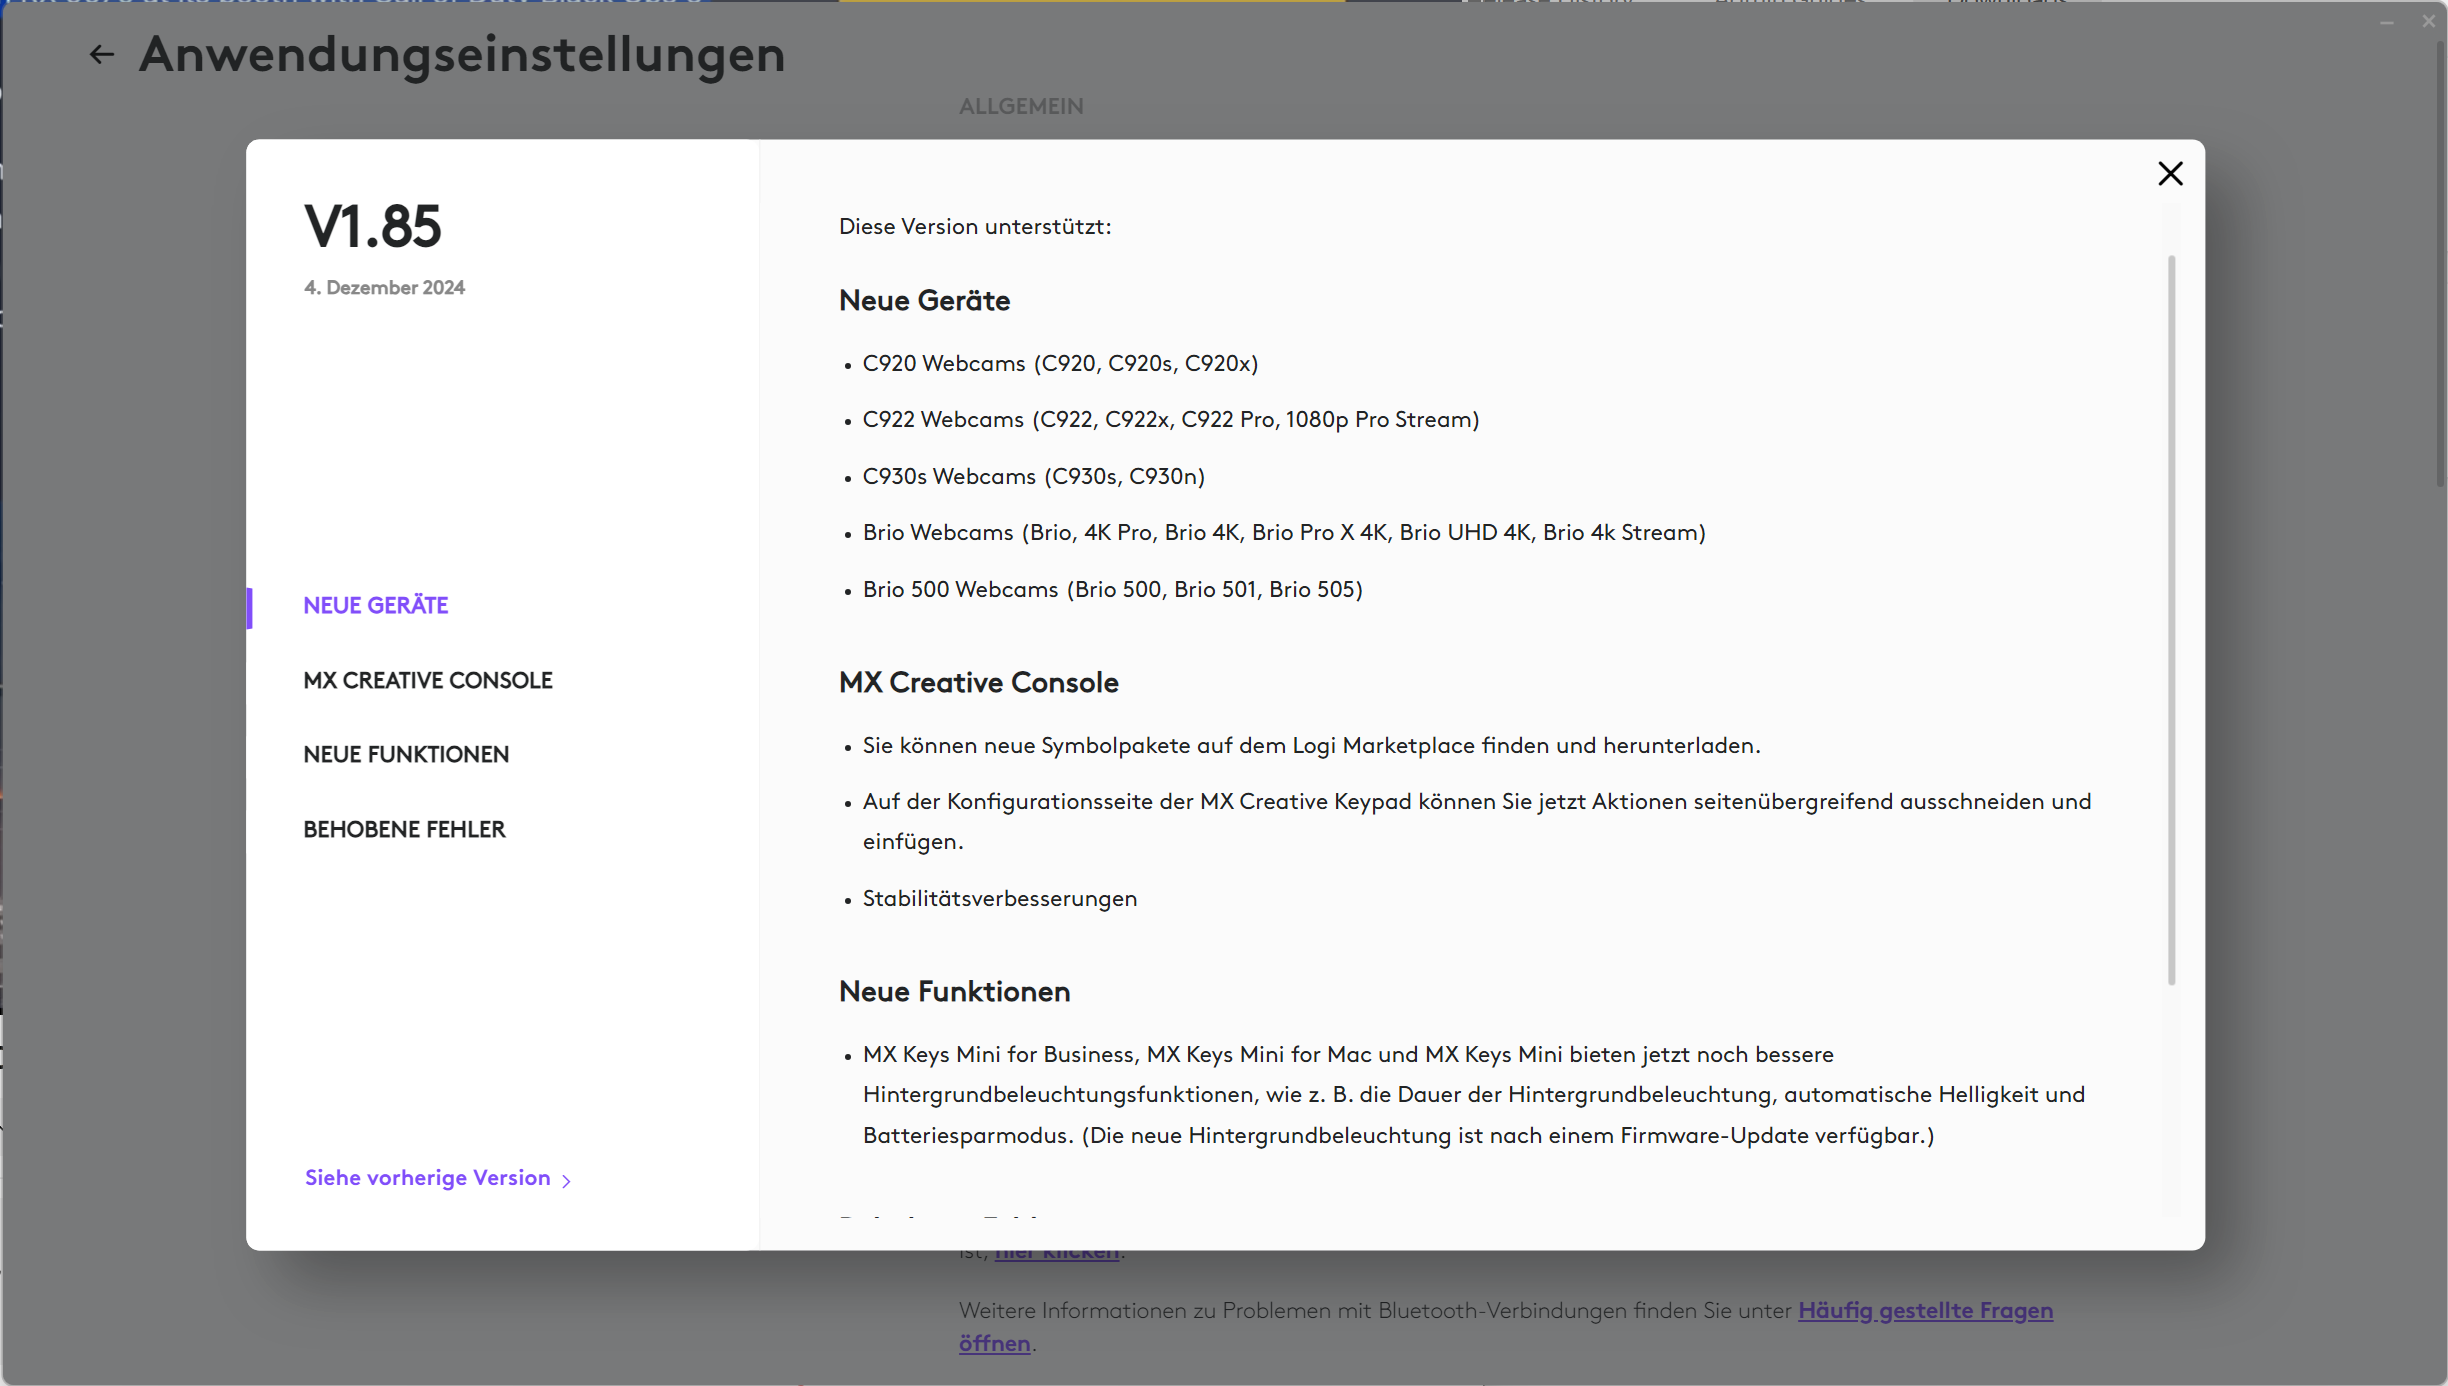Open the NEUE FUNKTIONEN section

coord(406,754)
